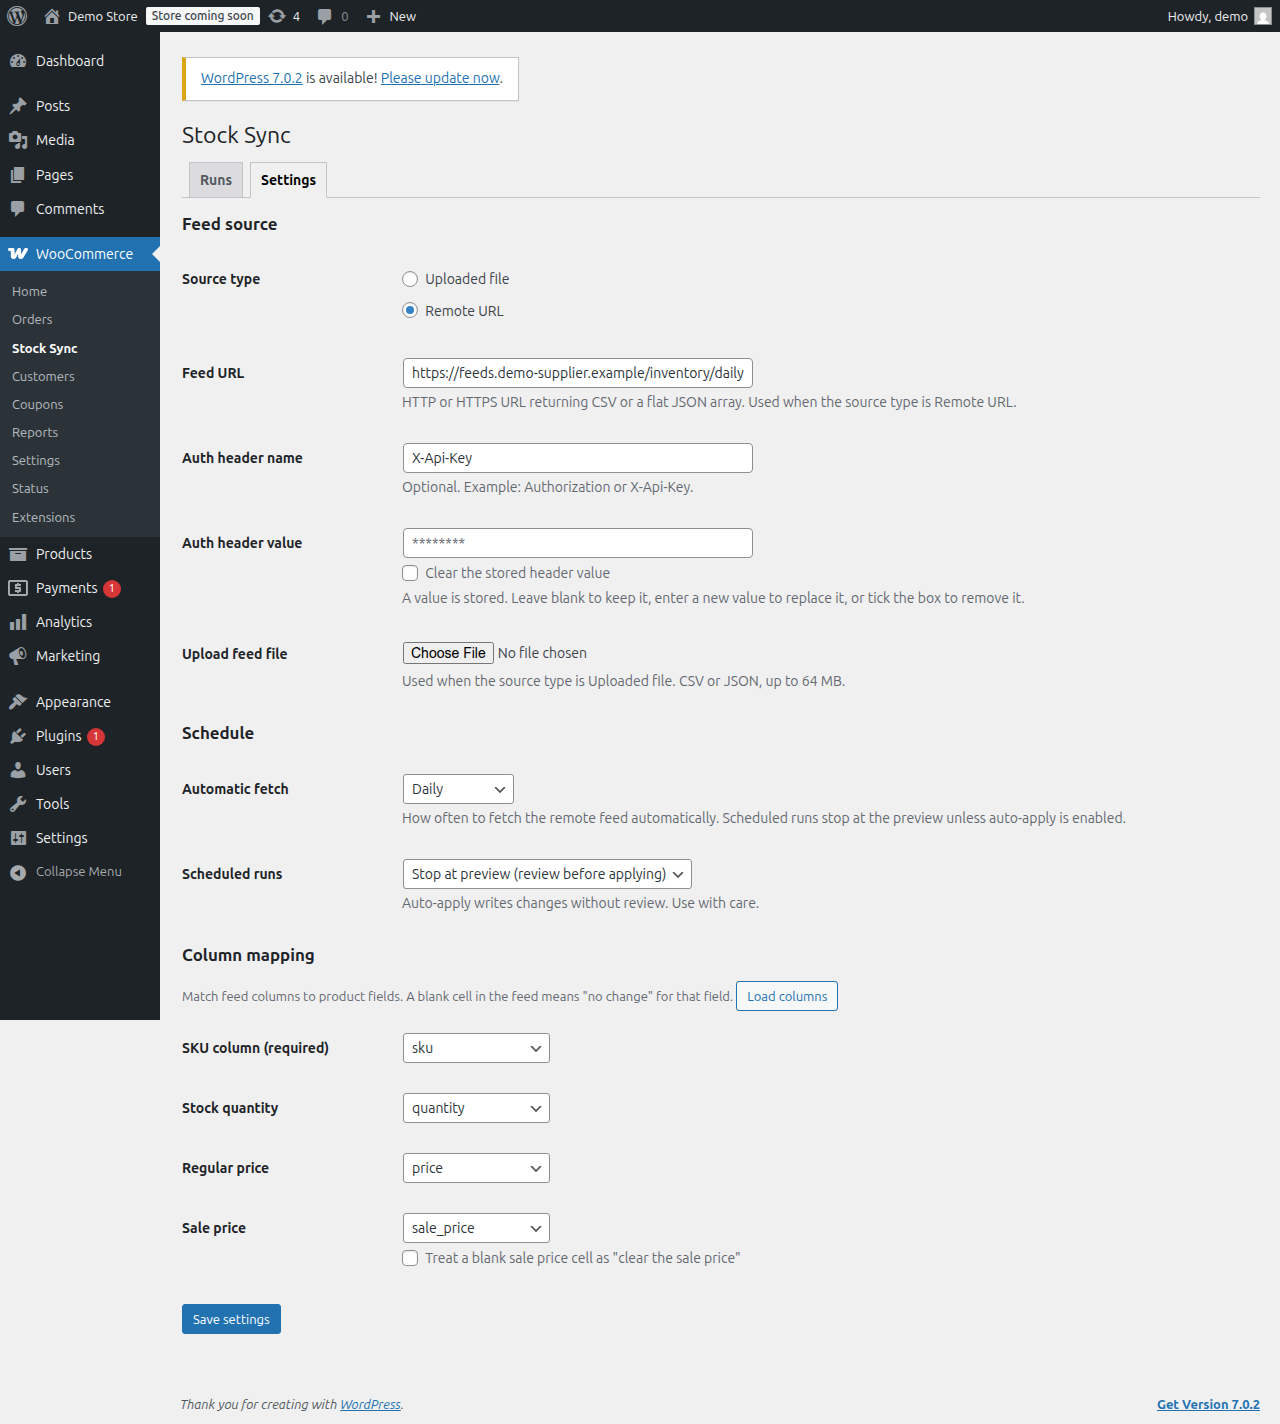Click the WordPress link in footer
This screenshot has height=1424, width=1280.
pos(370,1404)
